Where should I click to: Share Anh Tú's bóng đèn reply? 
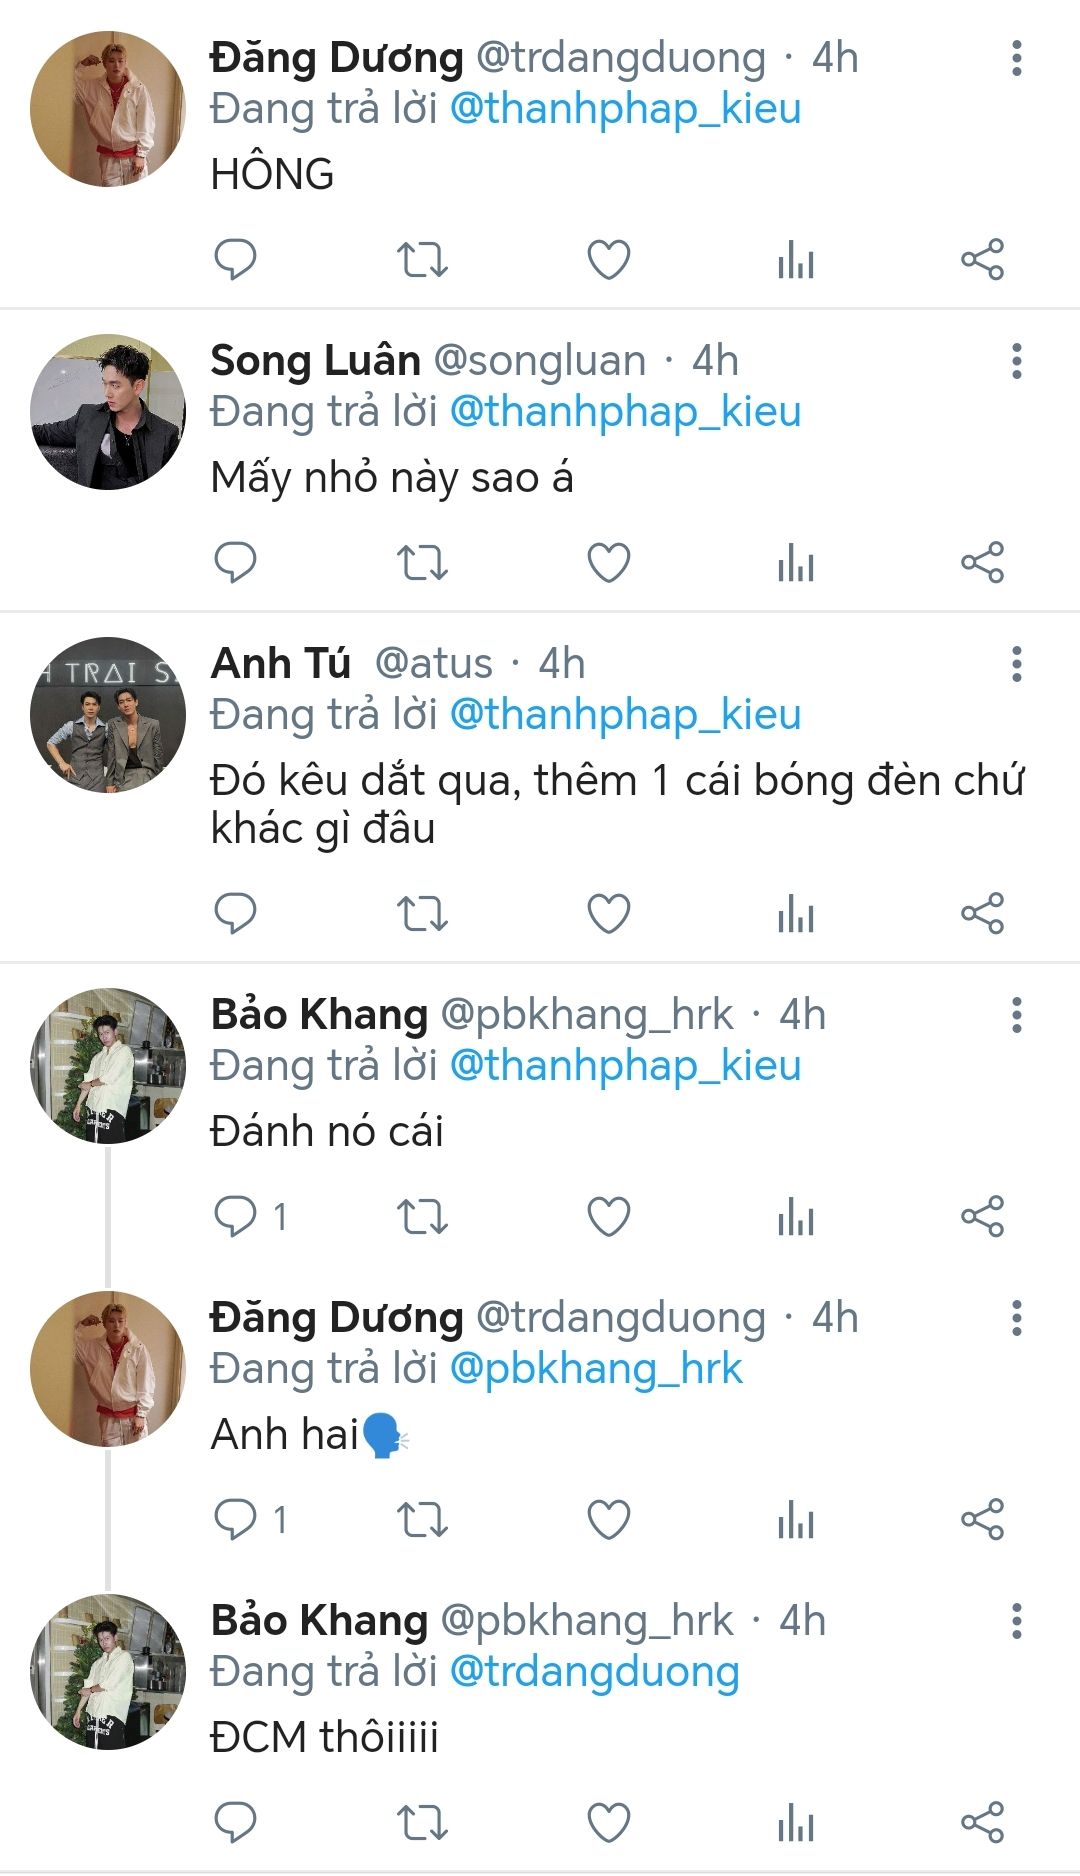(x=982, y=914)
